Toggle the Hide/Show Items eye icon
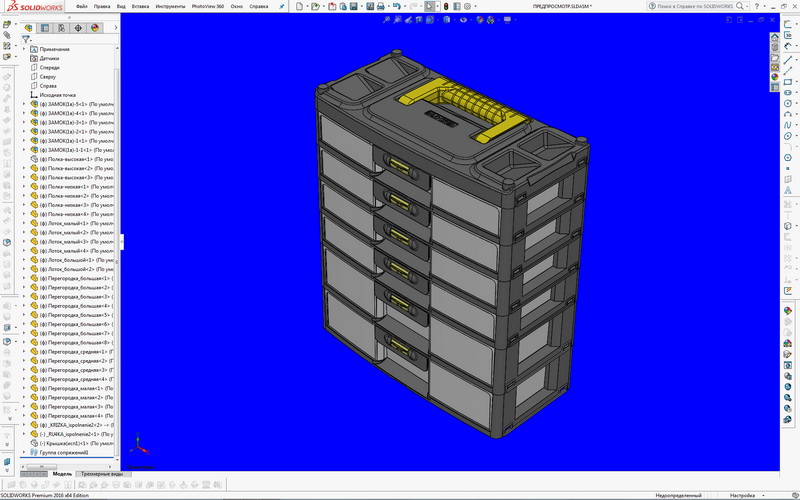Image resolution: width=800 pixels, height=500 pixels. click(463, 20)
